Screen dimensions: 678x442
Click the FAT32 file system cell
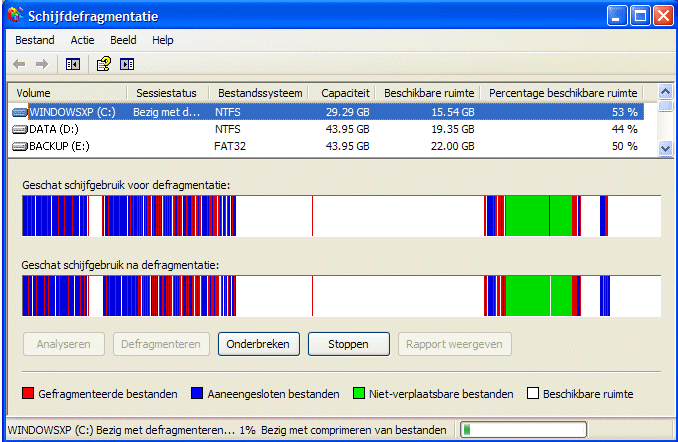[x=230, y=147]
